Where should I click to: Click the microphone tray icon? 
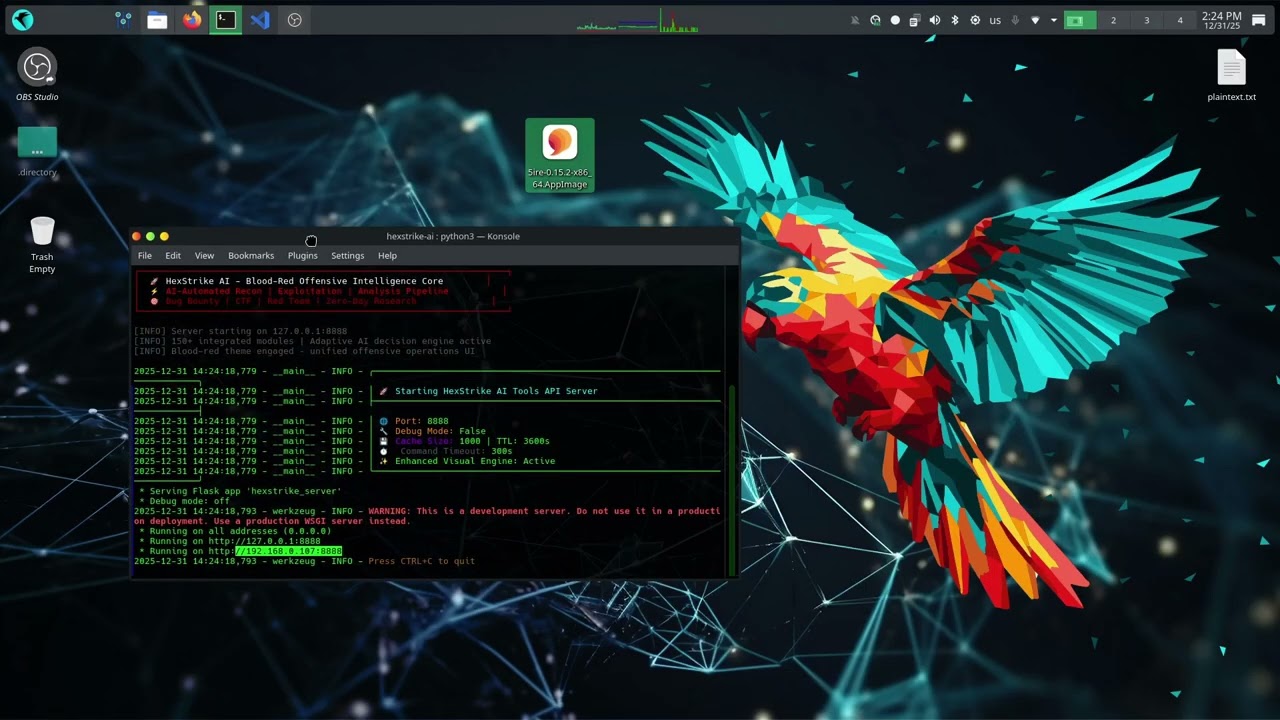point(1015,20)
